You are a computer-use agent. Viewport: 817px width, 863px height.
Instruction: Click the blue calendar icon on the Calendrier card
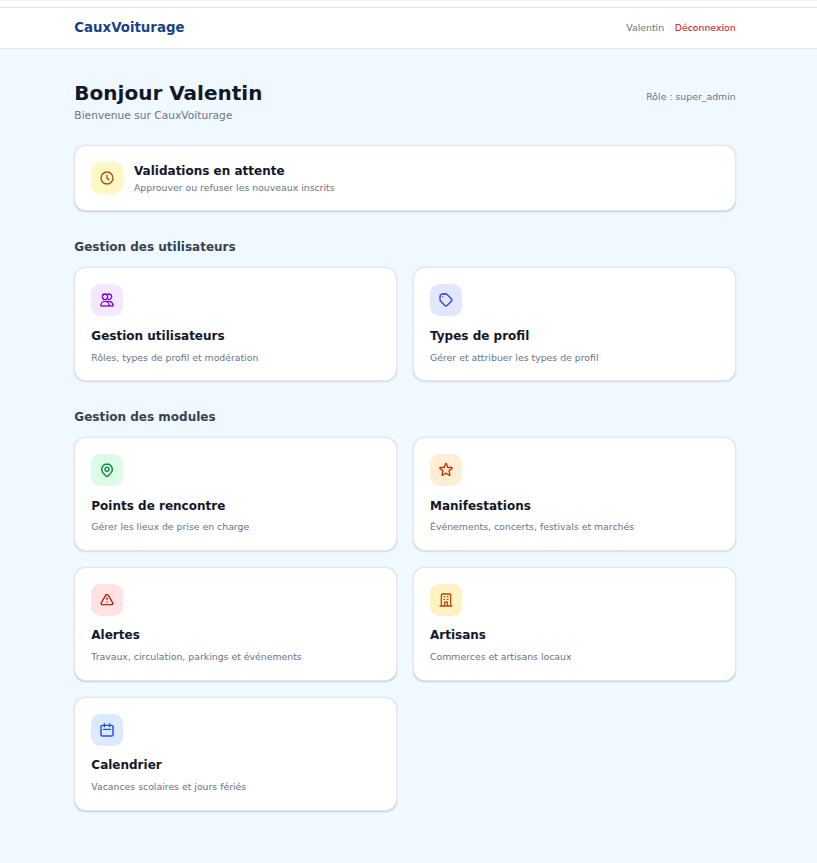107,730
